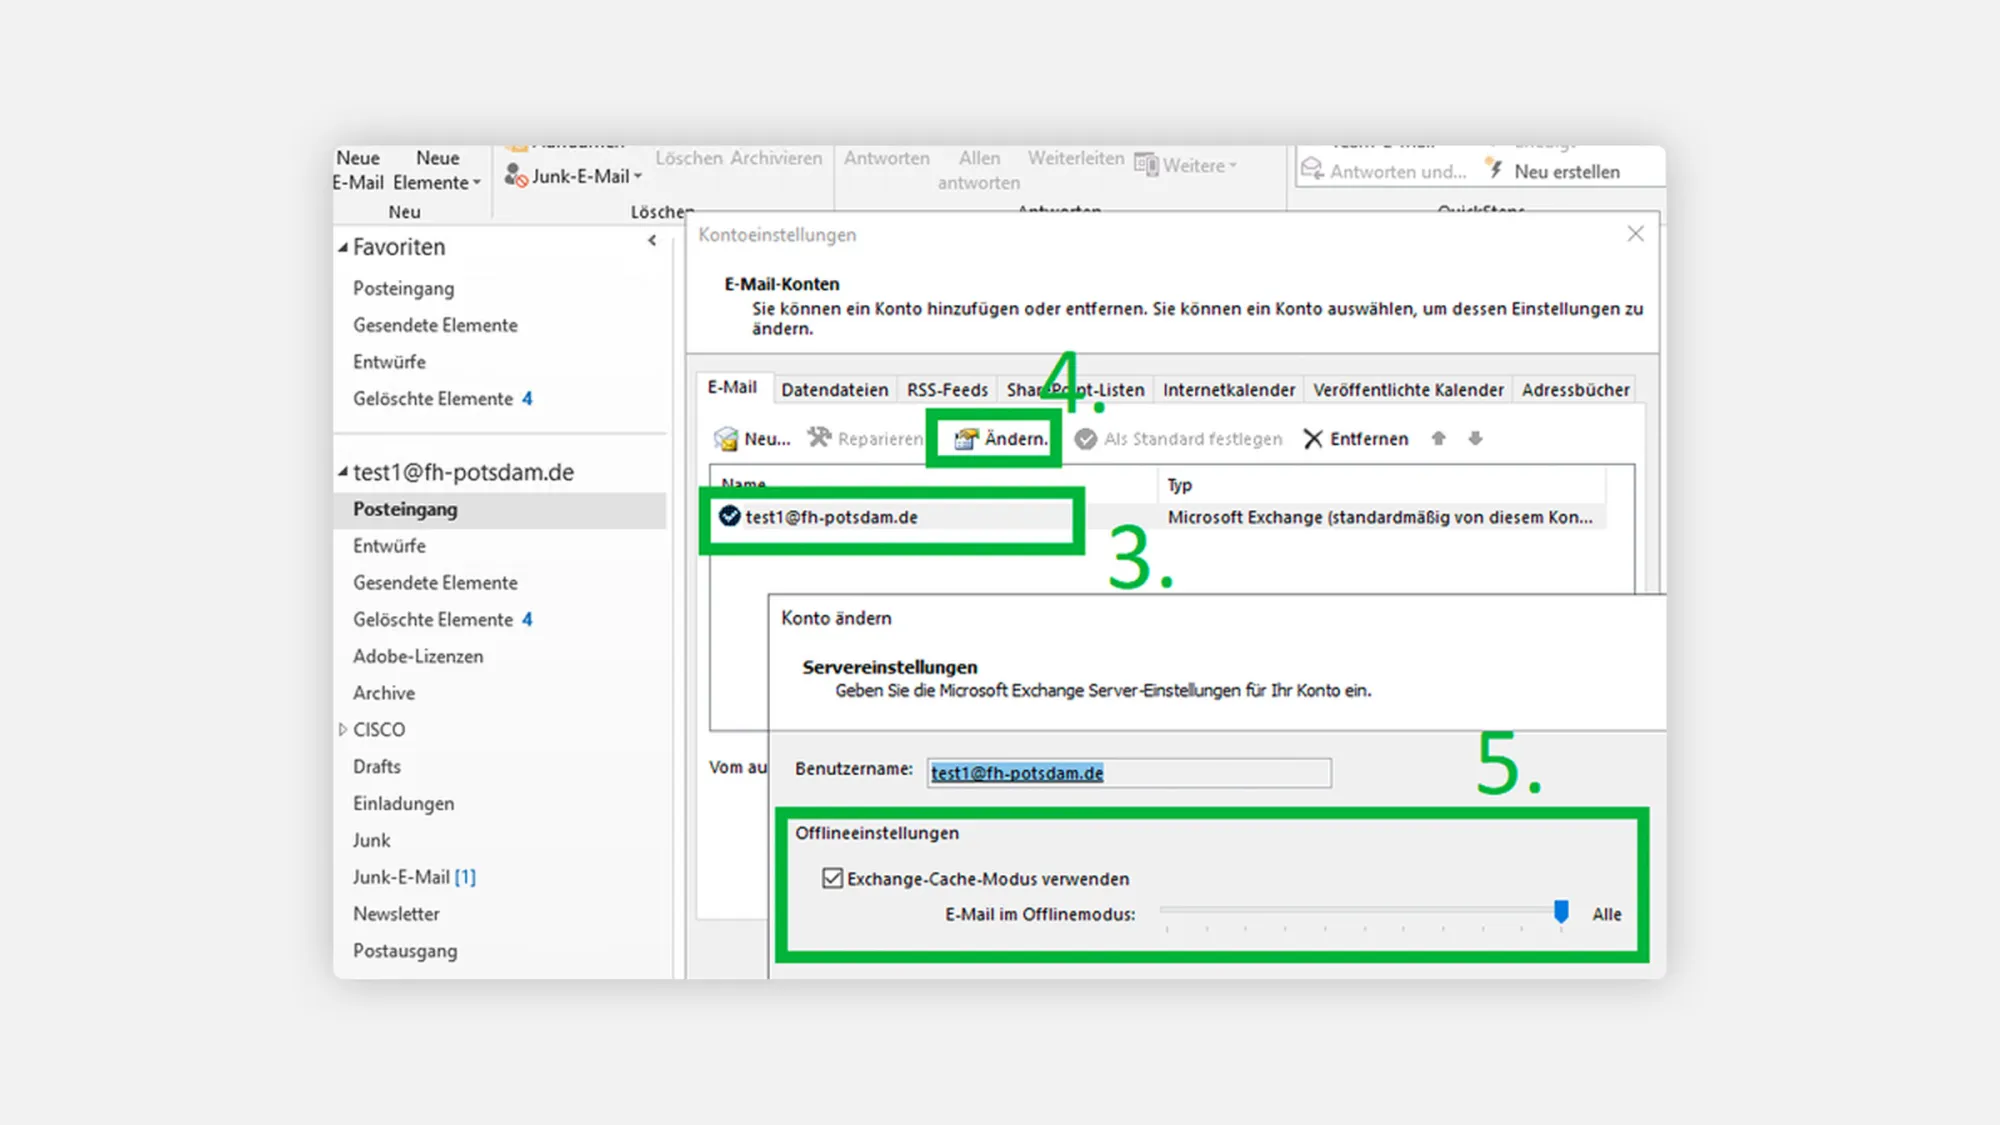Image resolution: width=2000 pixels, height=1125 pixels.
Task: Click the Entfernen icon to remove account
Action: pos(1357,438)
